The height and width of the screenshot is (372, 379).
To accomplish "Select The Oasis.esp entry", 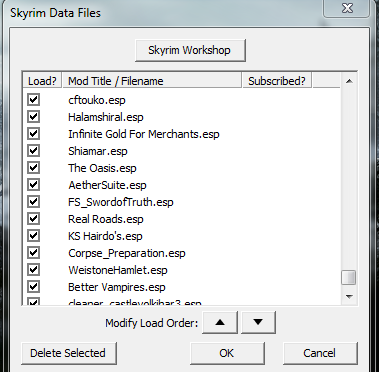I will coord(102,168).
